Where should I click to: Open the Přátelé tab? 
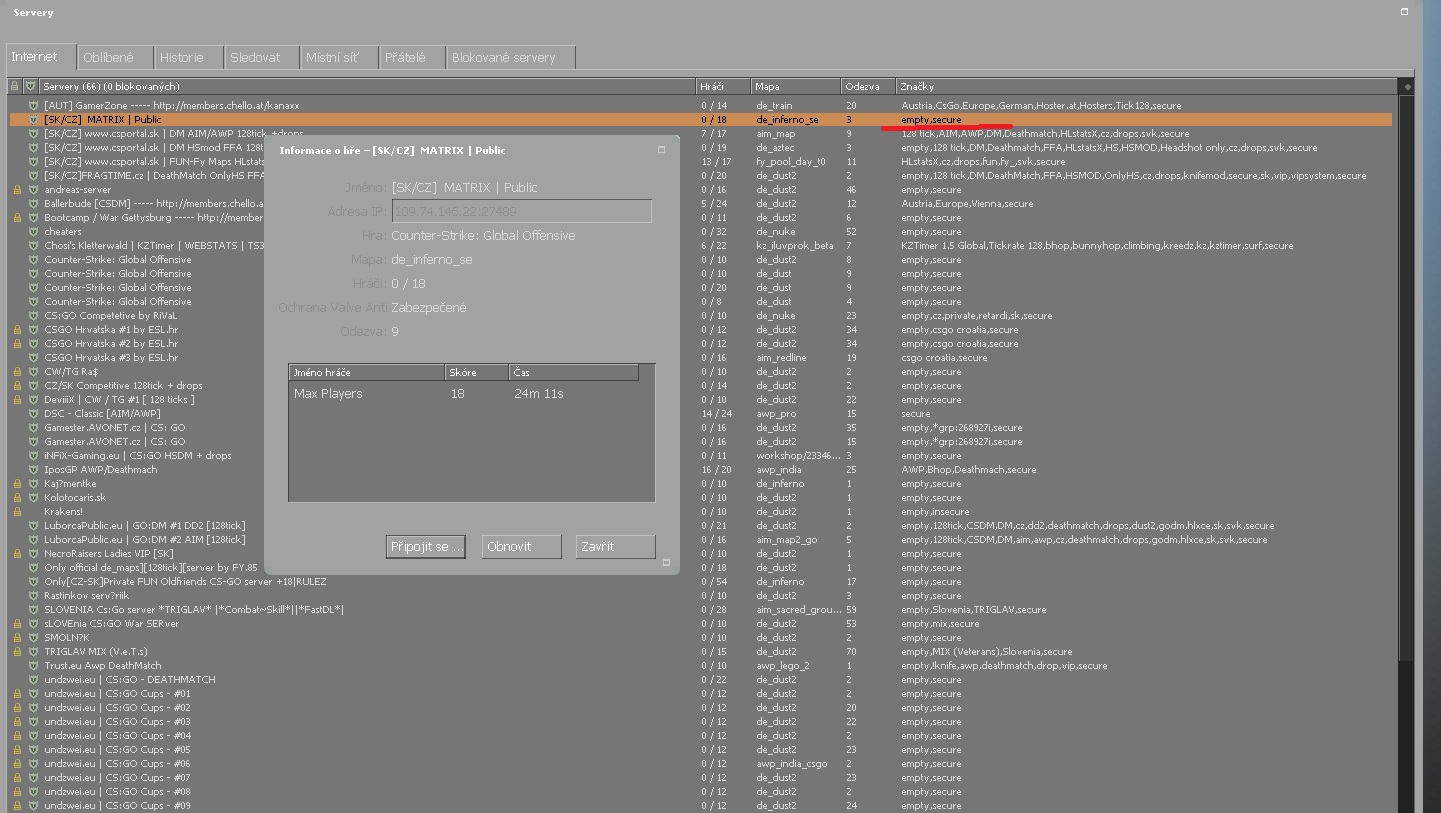click(x=412, y=58)
